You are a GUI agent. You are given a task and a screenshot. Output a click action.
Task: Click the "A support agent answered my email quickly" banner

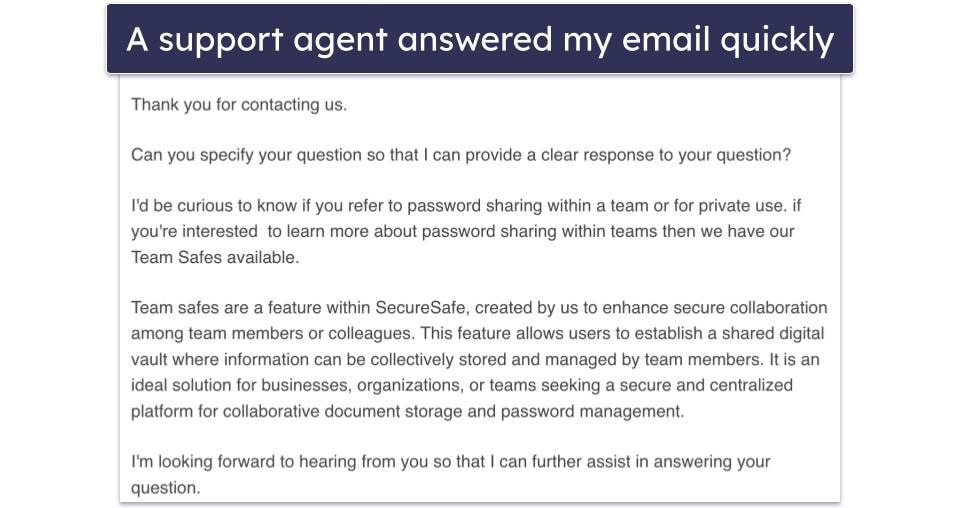pyautogui.click(x=479, y=39)
